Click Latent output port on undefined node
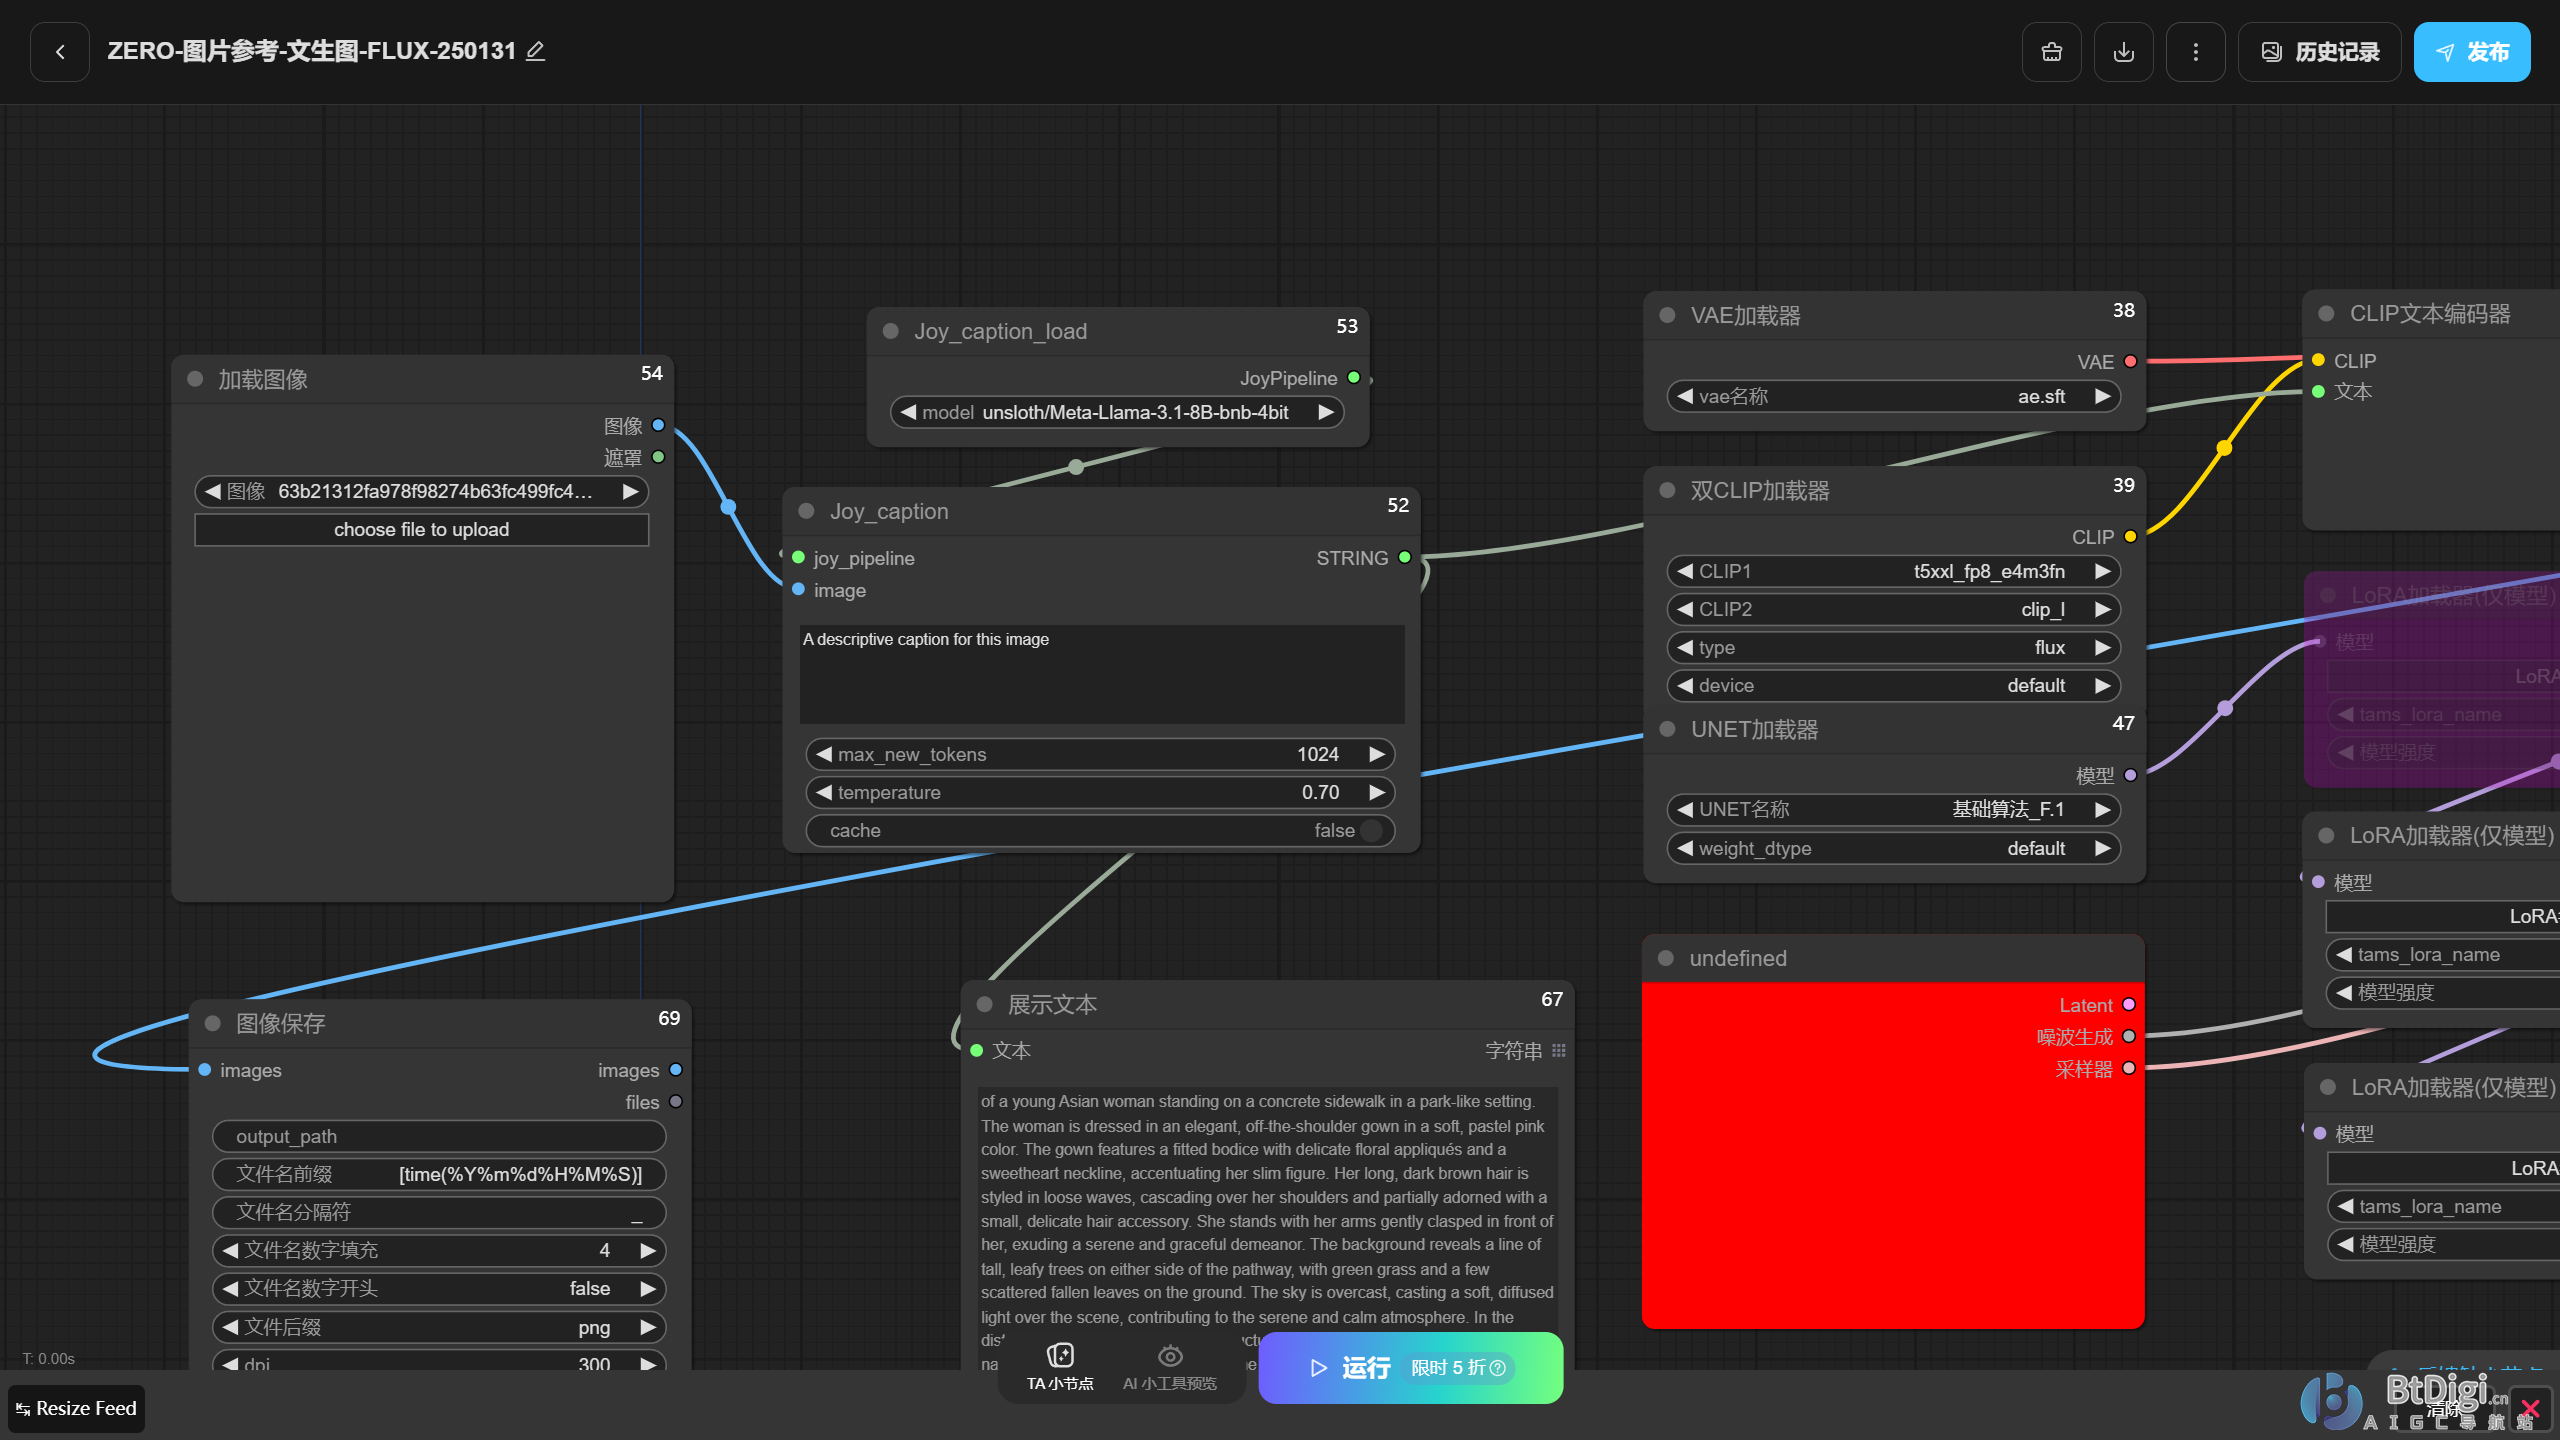 pos(2129,1004)
